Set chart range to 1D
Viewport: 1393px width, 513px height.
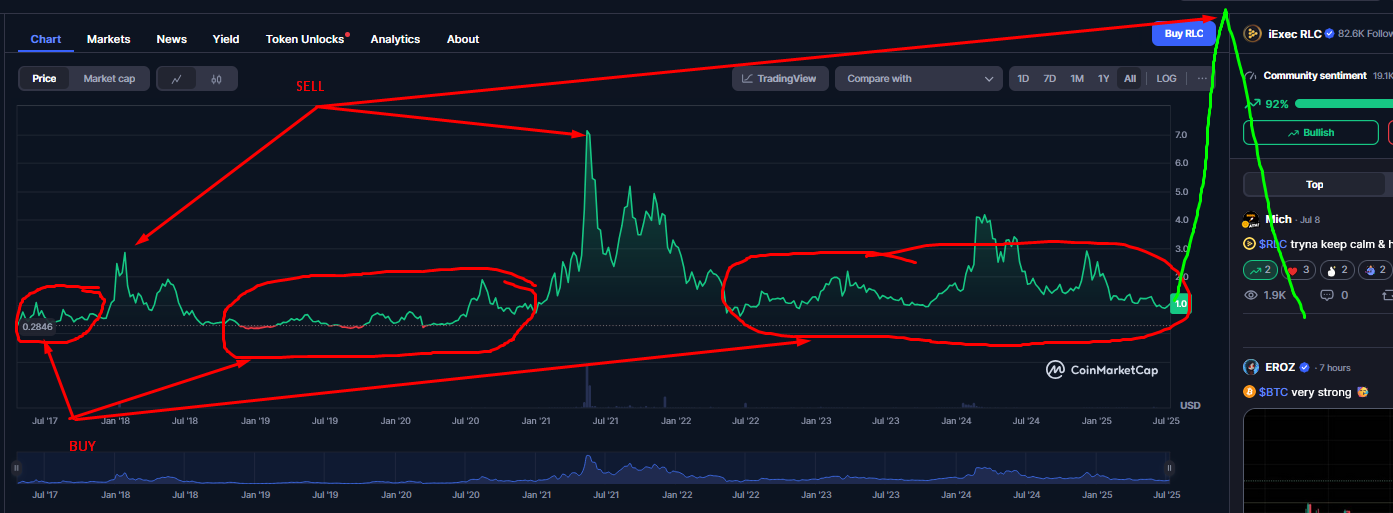tap(1023, 78)
